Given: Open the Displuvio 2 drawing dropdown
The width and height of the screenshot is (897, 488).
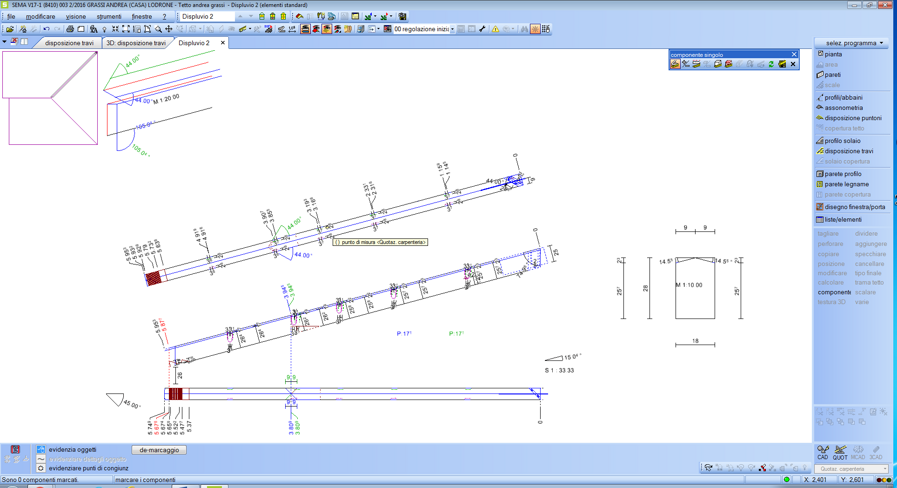Looking at the screenshot, I should coord(208,17).
